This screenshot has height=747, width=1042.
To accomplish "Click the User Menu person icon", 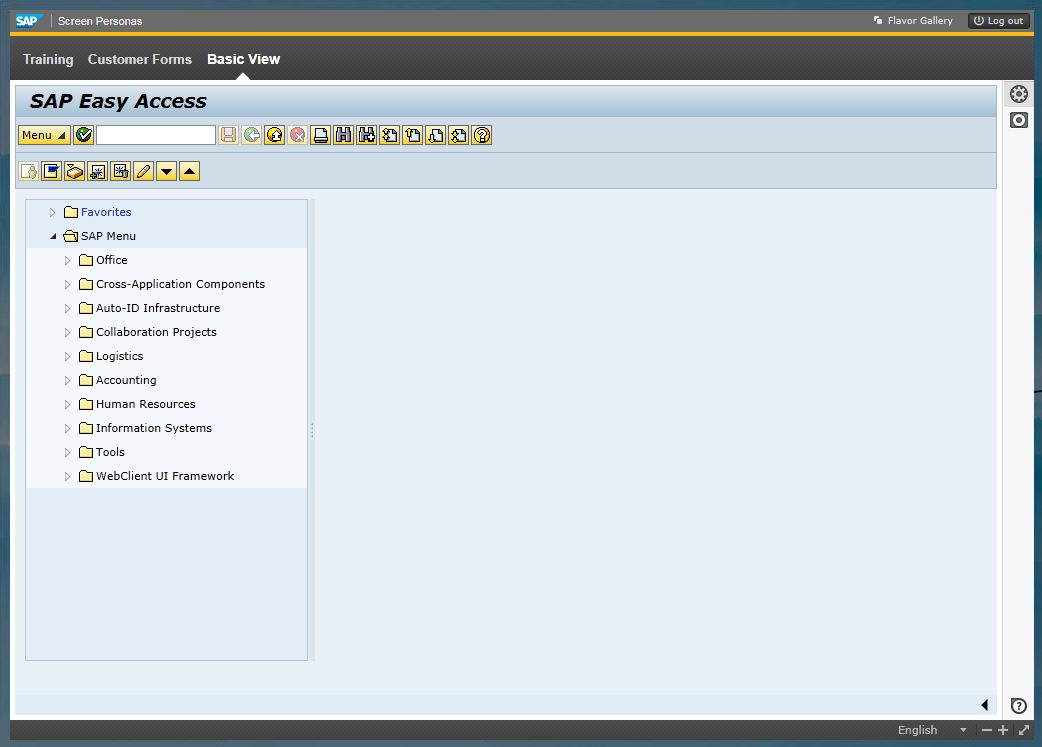I will (29, 171).
